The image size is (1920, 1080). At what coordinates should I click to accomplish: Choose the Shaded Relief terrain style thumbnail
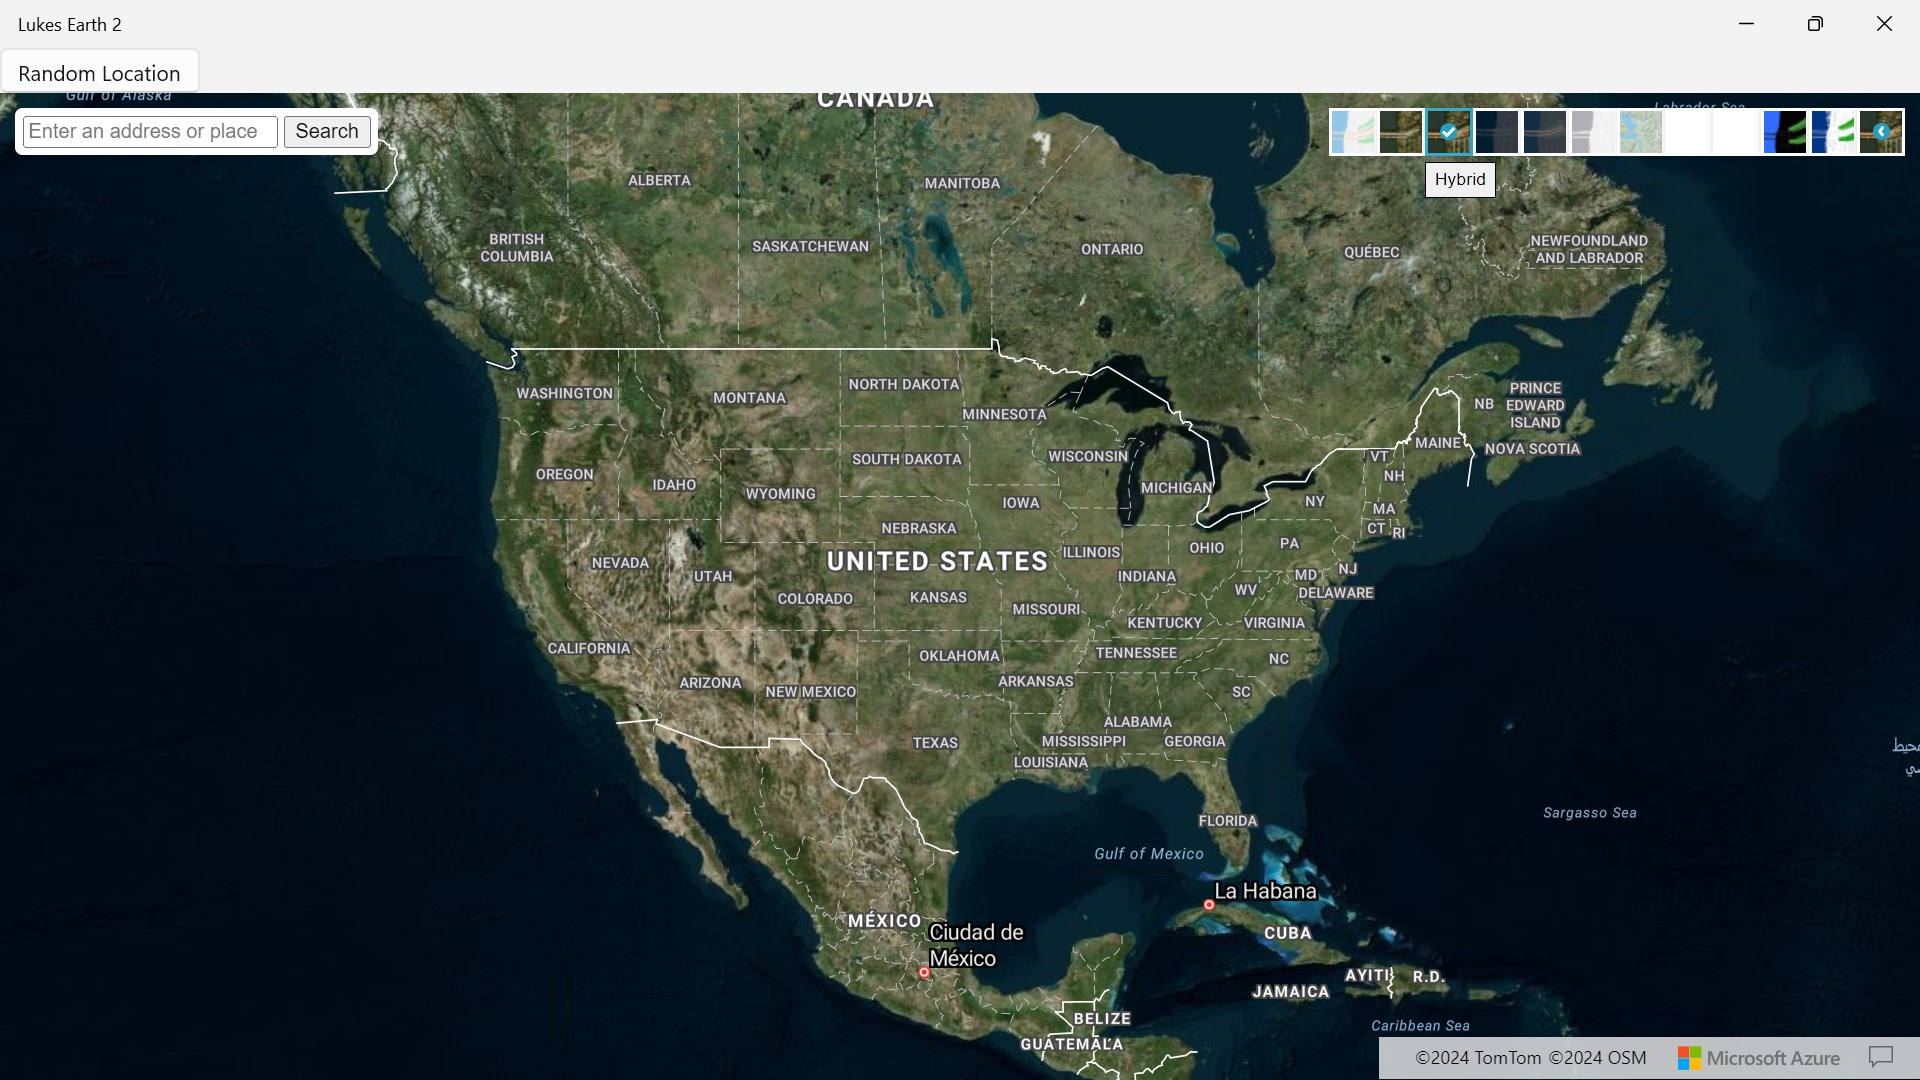tap(1641, 132)
